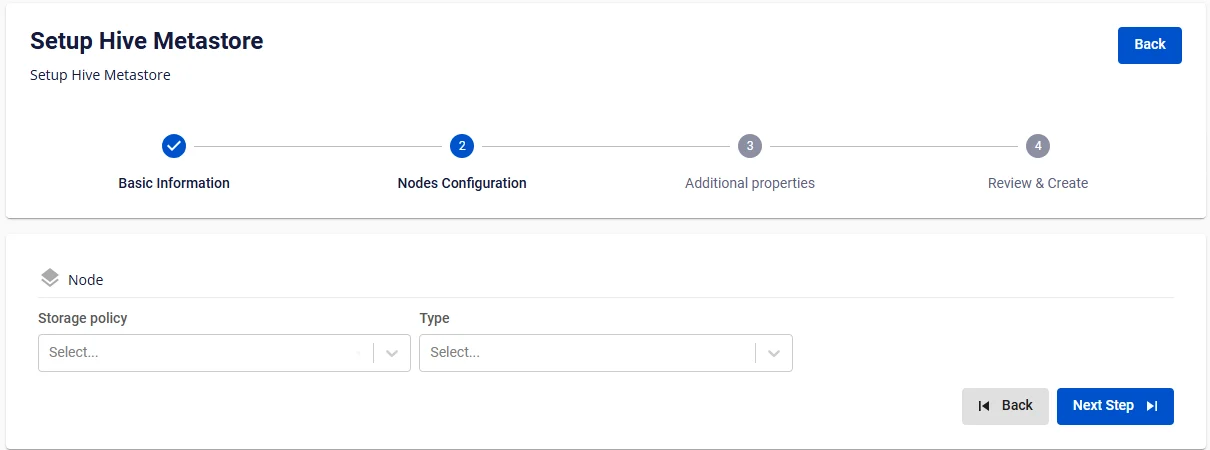The height and width of the screenshot is (450, 1210).
Task: Switch to Additional properties step
Action: 750,183
